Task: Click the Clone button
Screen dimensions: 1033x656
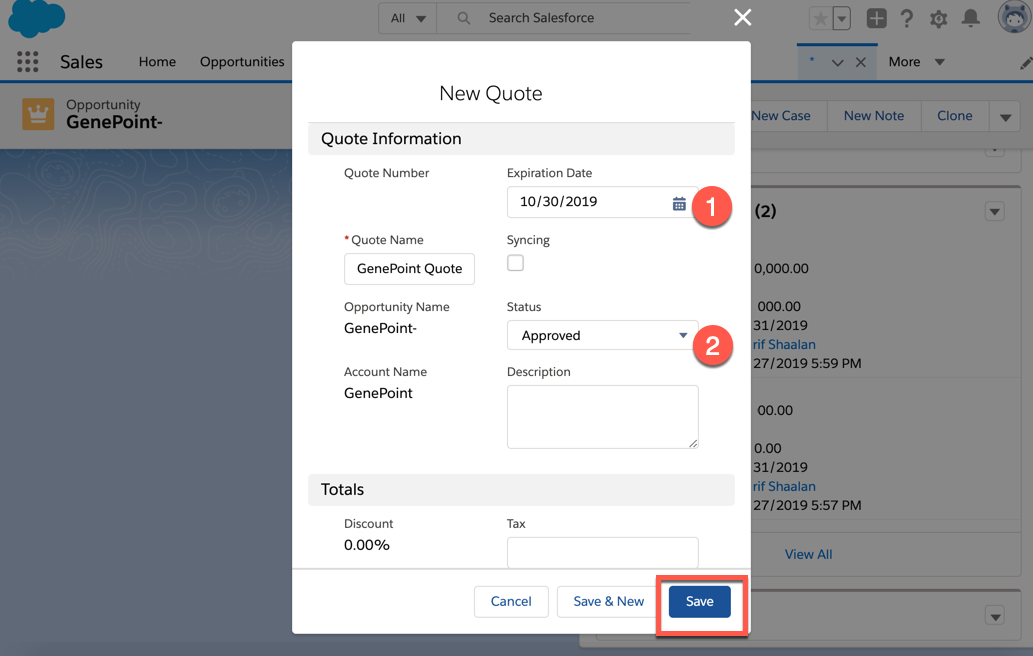Action: tap(955, 116)
